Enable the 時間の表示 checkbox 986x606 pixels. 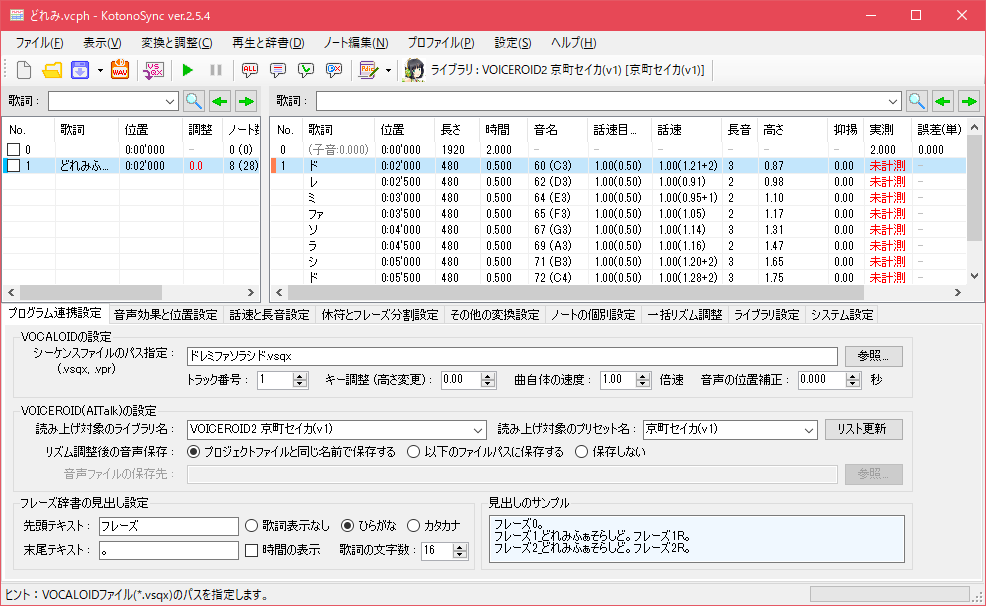(249, 550)
